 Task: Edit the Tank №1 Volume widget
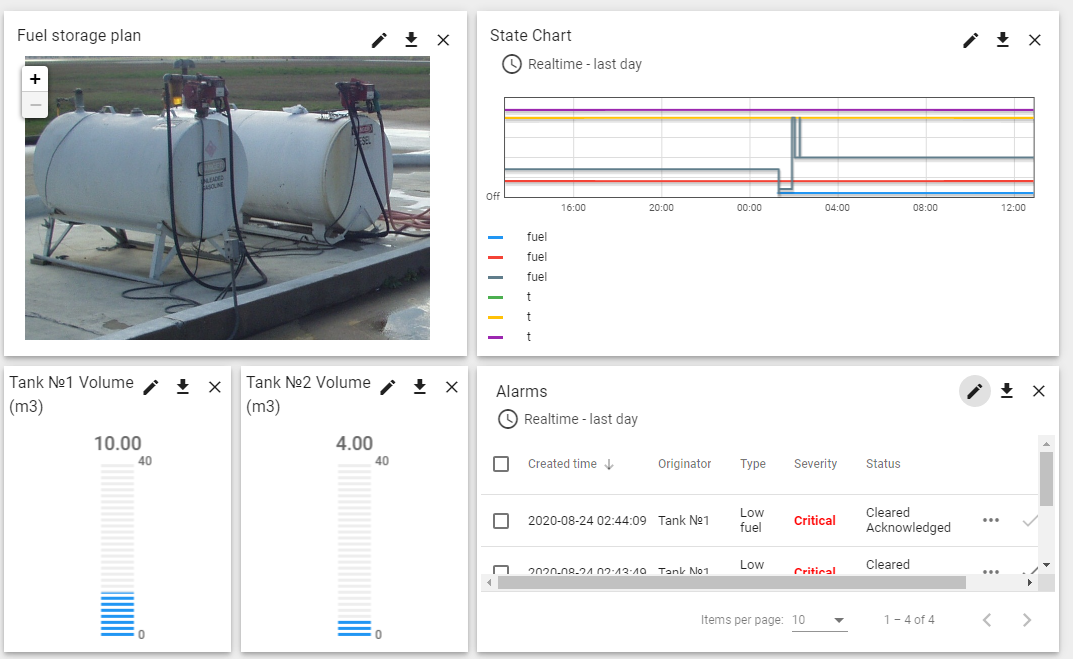[x=151, y=387]
